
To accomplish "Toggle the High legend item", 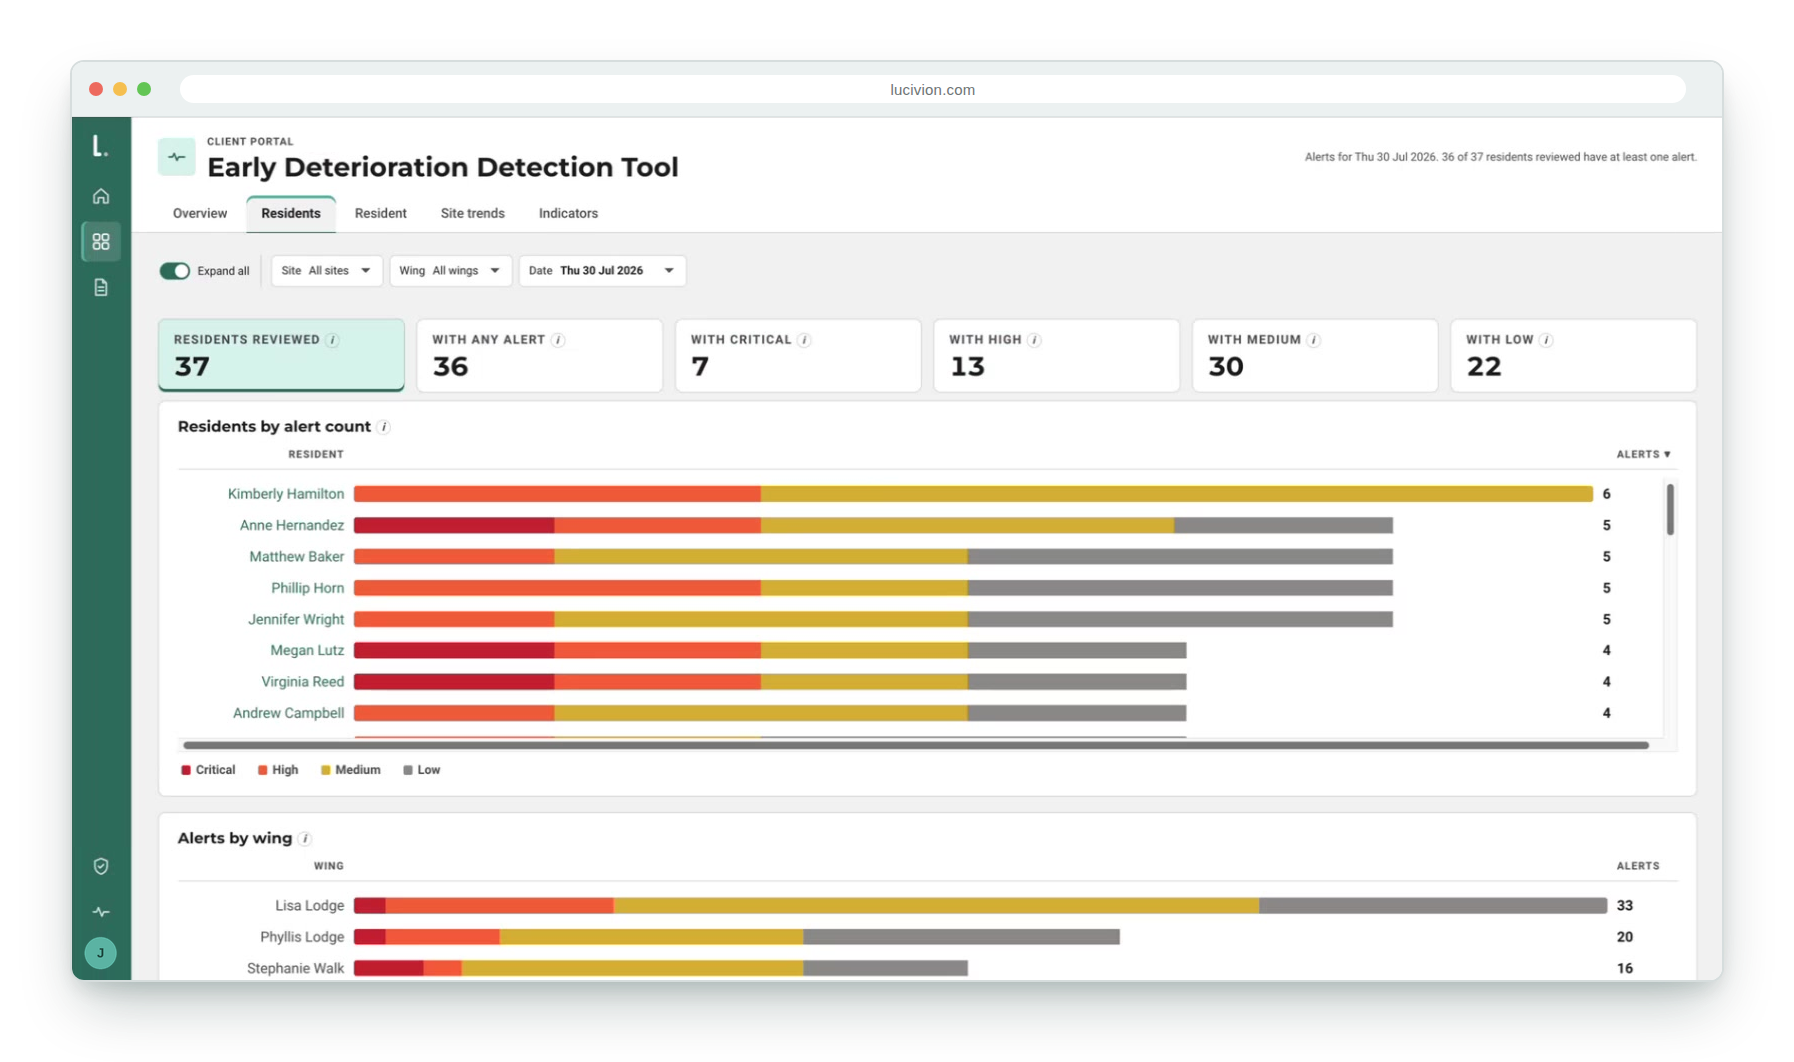I will click(x=278, y=770).
